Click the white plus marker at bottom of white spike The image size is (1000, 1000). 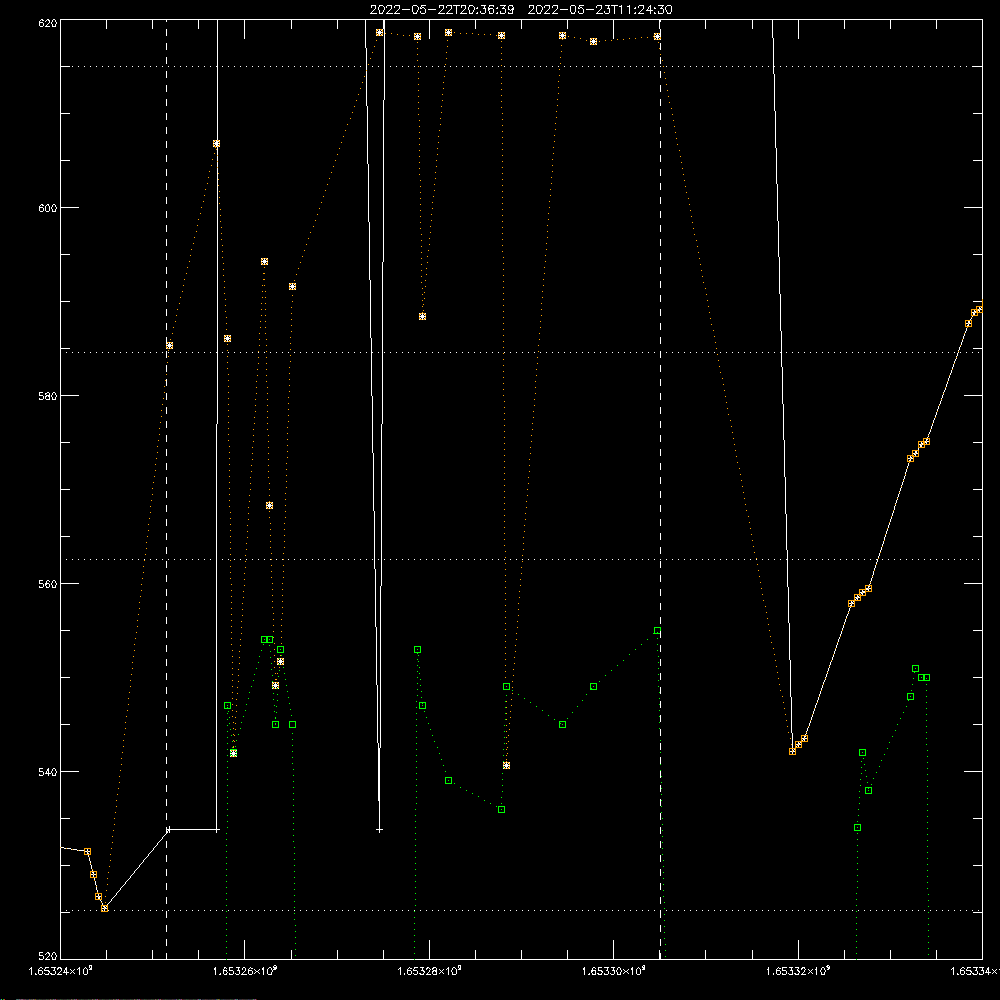coord(379,830)
